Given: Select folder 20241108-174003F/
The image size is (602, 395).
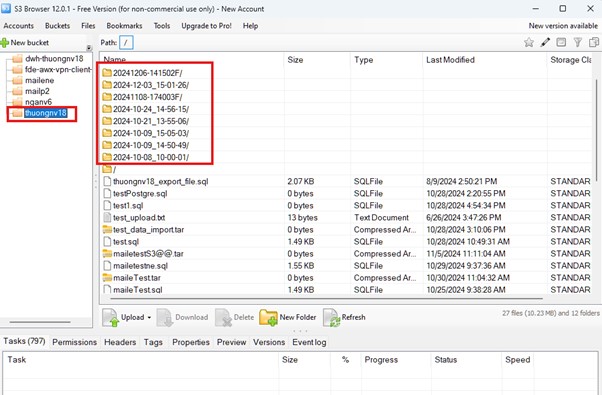Looking at the screenshot, I should (x=148, y=97).
